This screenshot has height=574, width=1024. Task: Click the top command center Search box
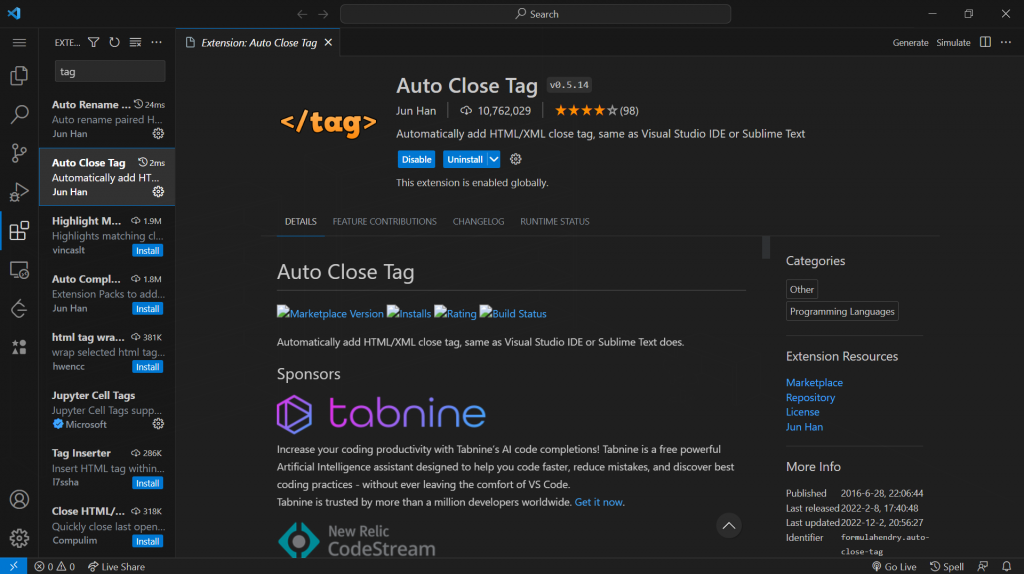tap(536, 14)
